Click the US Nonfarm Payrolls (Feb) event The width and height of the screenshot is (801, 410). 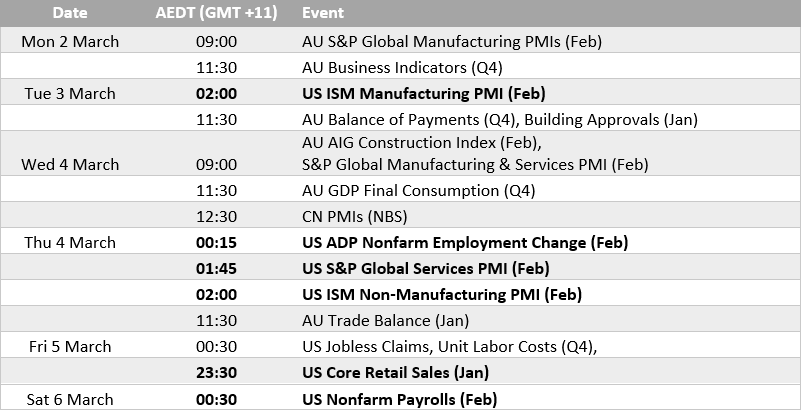click(x=399, y=399)
